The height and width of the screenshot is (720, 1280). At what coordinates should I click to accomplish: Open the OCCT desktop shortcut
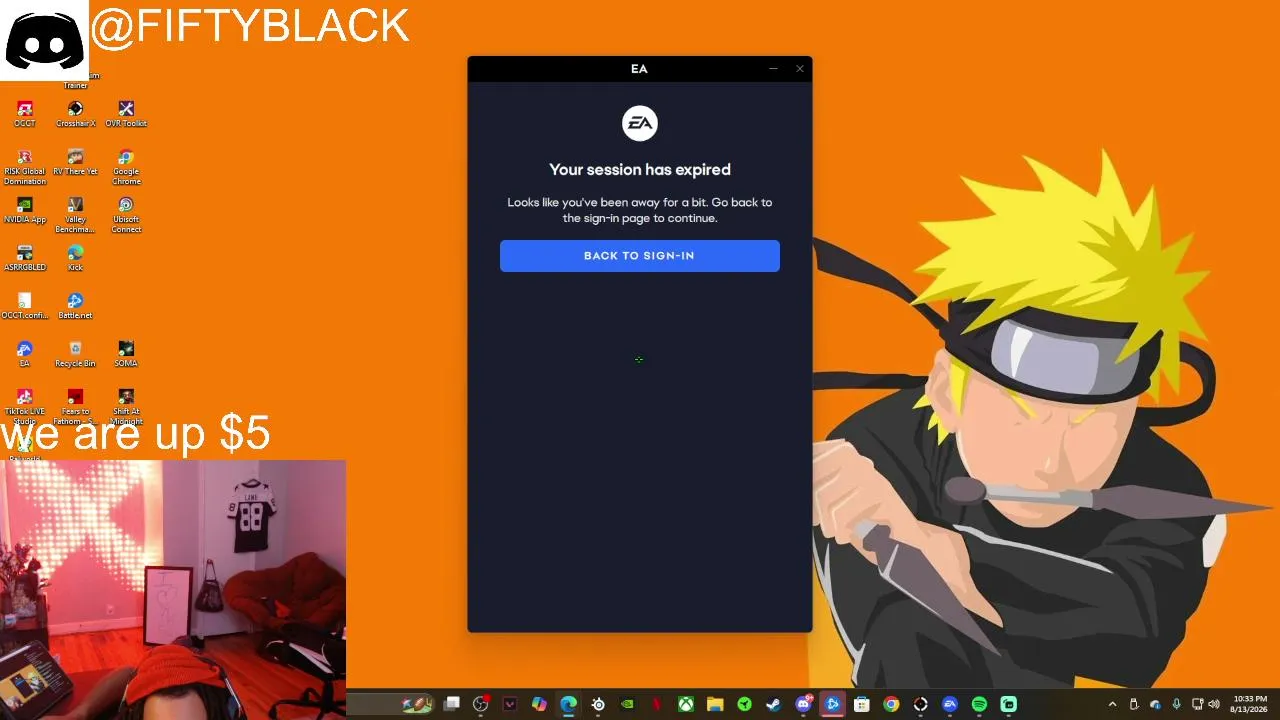click(25, 114)
